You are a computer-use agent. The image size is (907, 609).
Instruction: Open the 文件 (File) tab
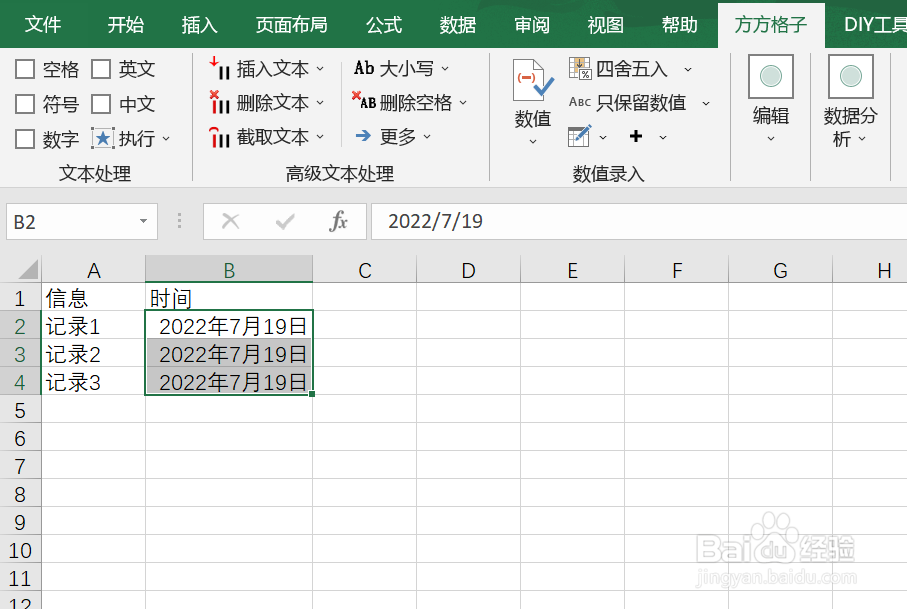coord(43,24)
